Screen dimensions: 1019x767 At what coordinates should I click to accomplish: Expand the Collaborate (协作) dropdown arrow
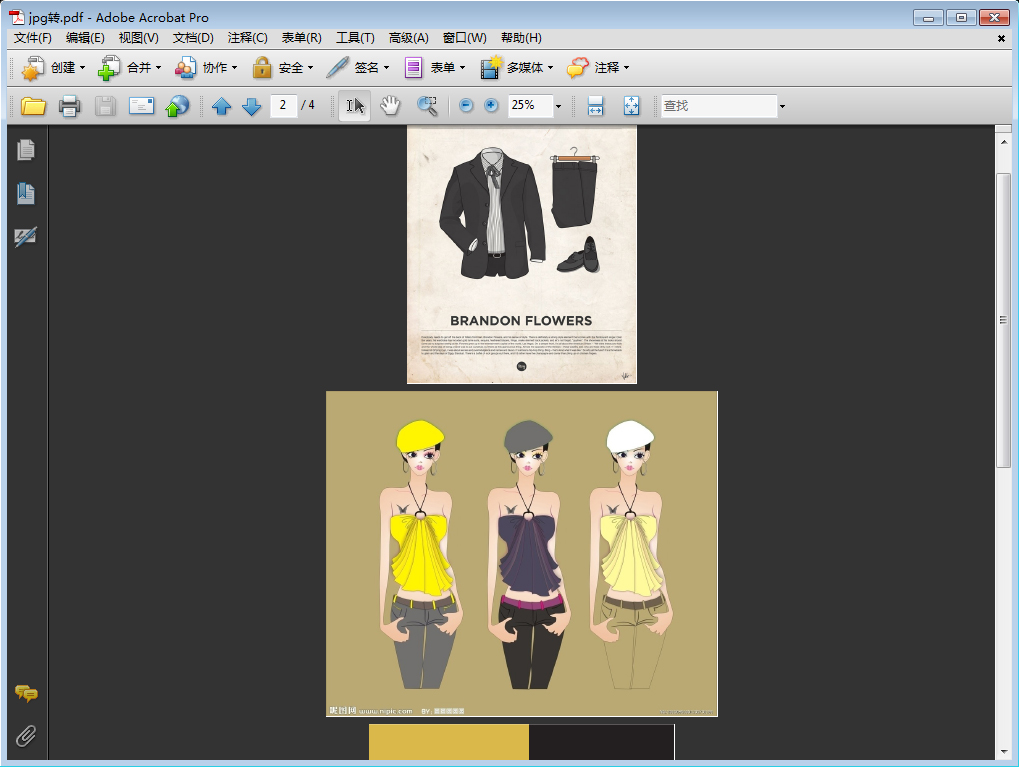235,68
